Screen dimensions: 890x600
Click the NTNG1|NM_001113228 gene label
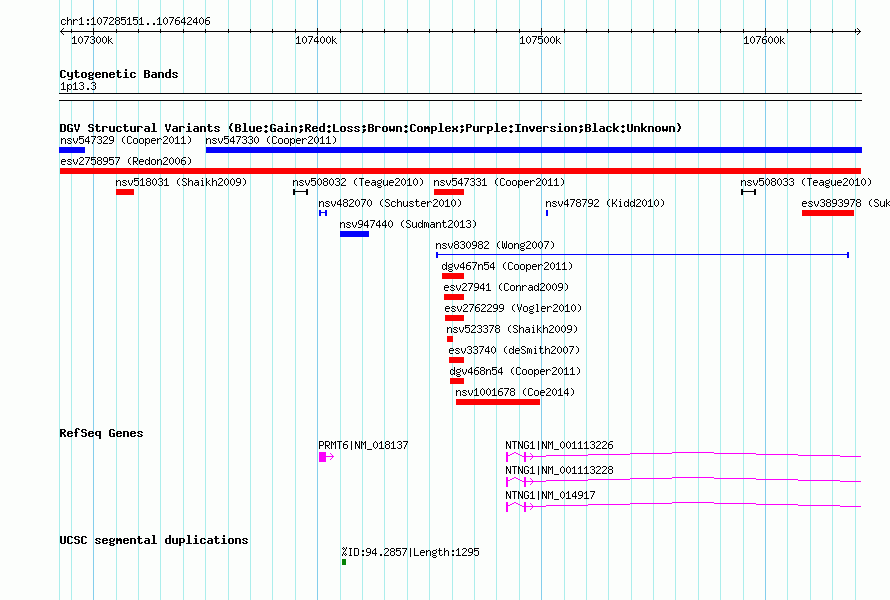coord(559,471)
